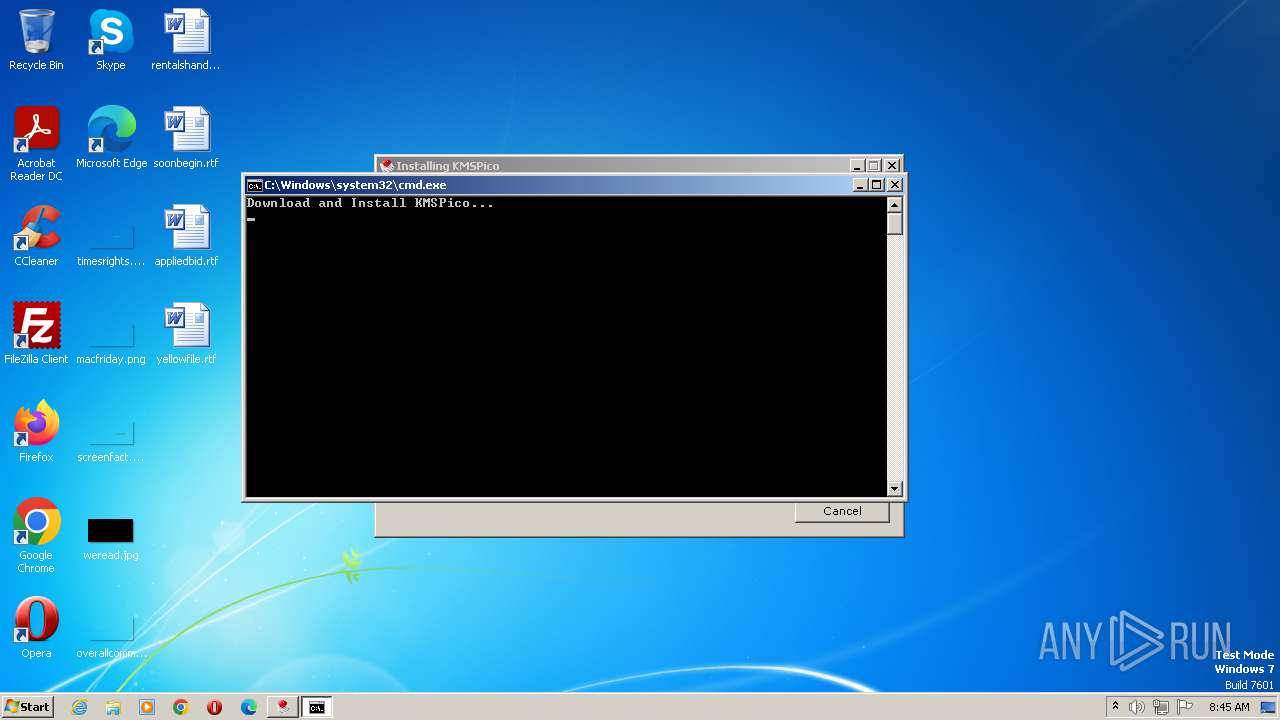Screen dimensions: 1280x720
Task: Open Opera from the taskbar
Action: pos(215,707)
